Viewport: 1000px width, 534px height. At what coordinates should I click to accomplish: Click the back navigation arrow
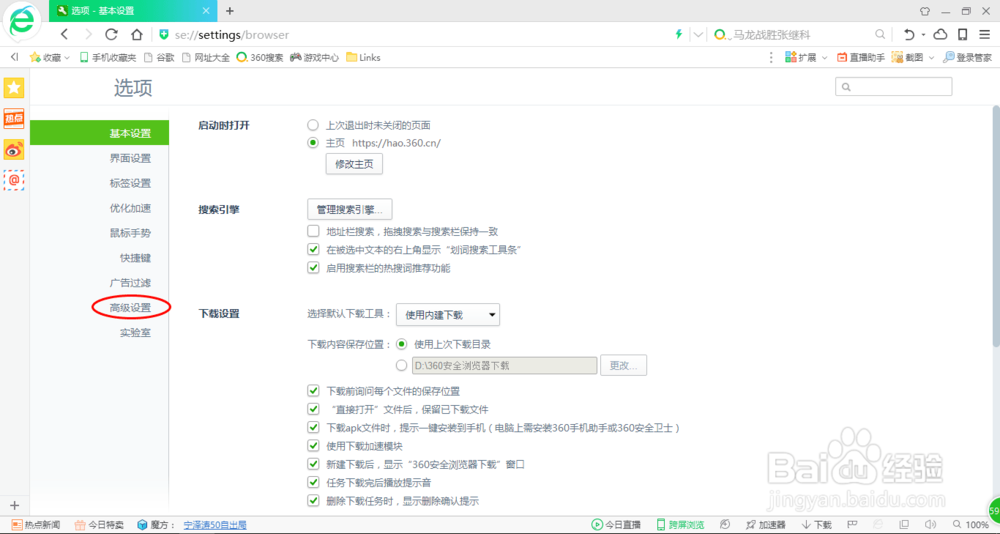pos(64,34)
